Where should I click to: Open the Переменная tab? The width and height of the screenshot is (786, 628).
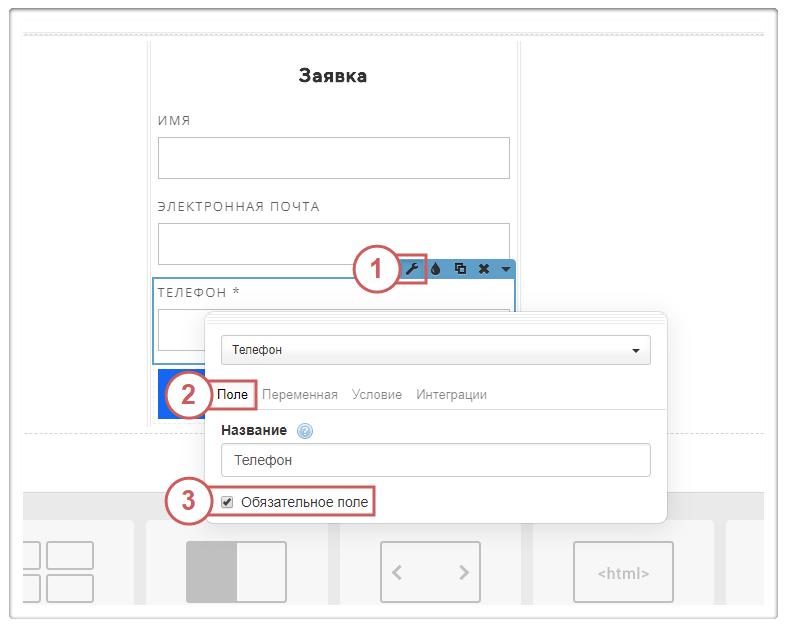(x=300, y=395)
